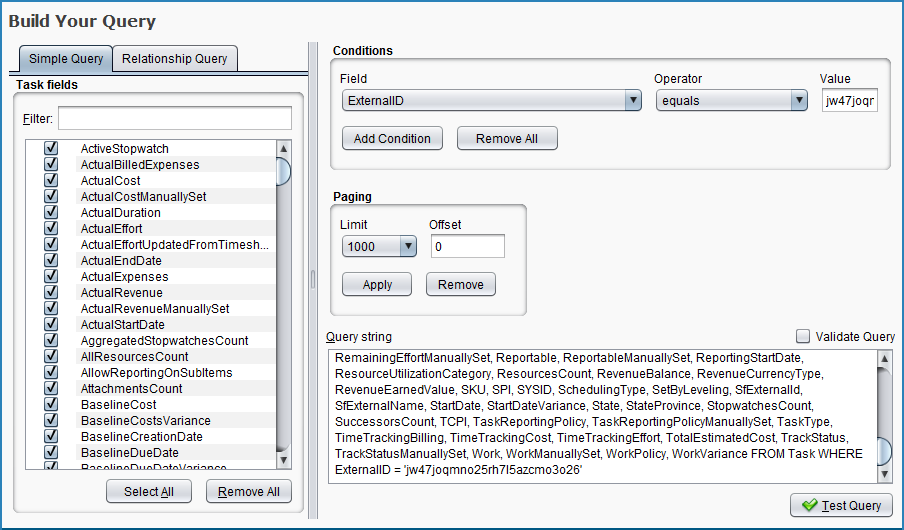Click the paging Remove button

460,285
